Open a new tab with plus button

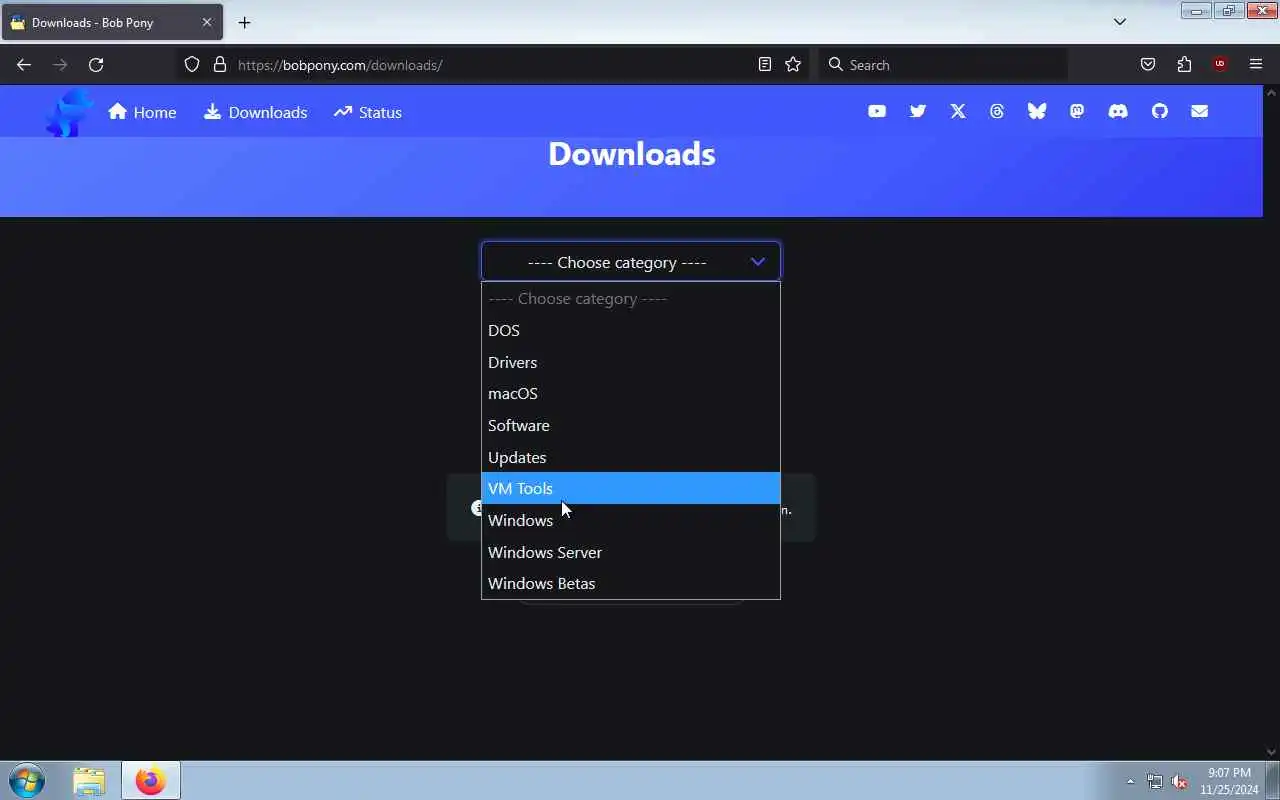click(x=244, y=22)
